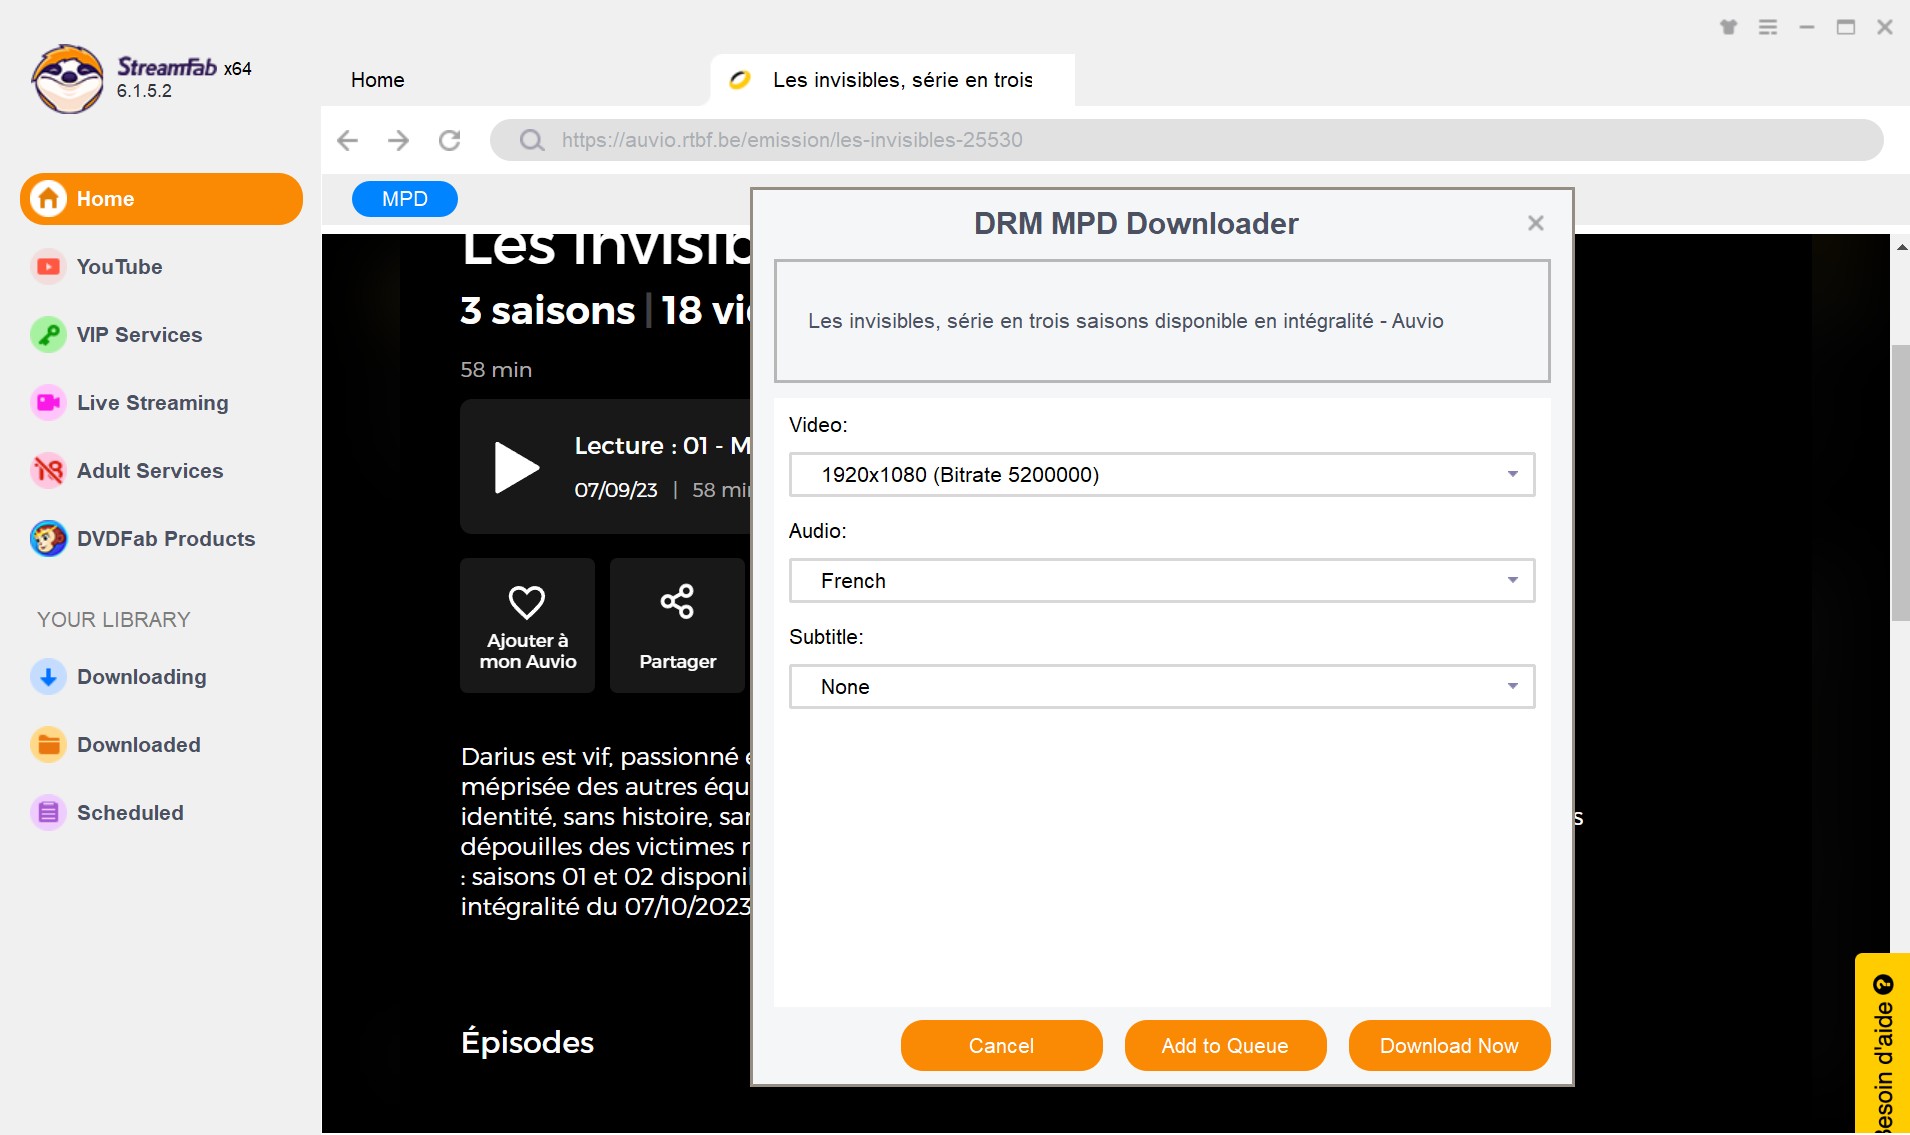This screenshot has width=1910, height=1135.
Task: Click the Downloaded folder icon
Action: (48, 745)
